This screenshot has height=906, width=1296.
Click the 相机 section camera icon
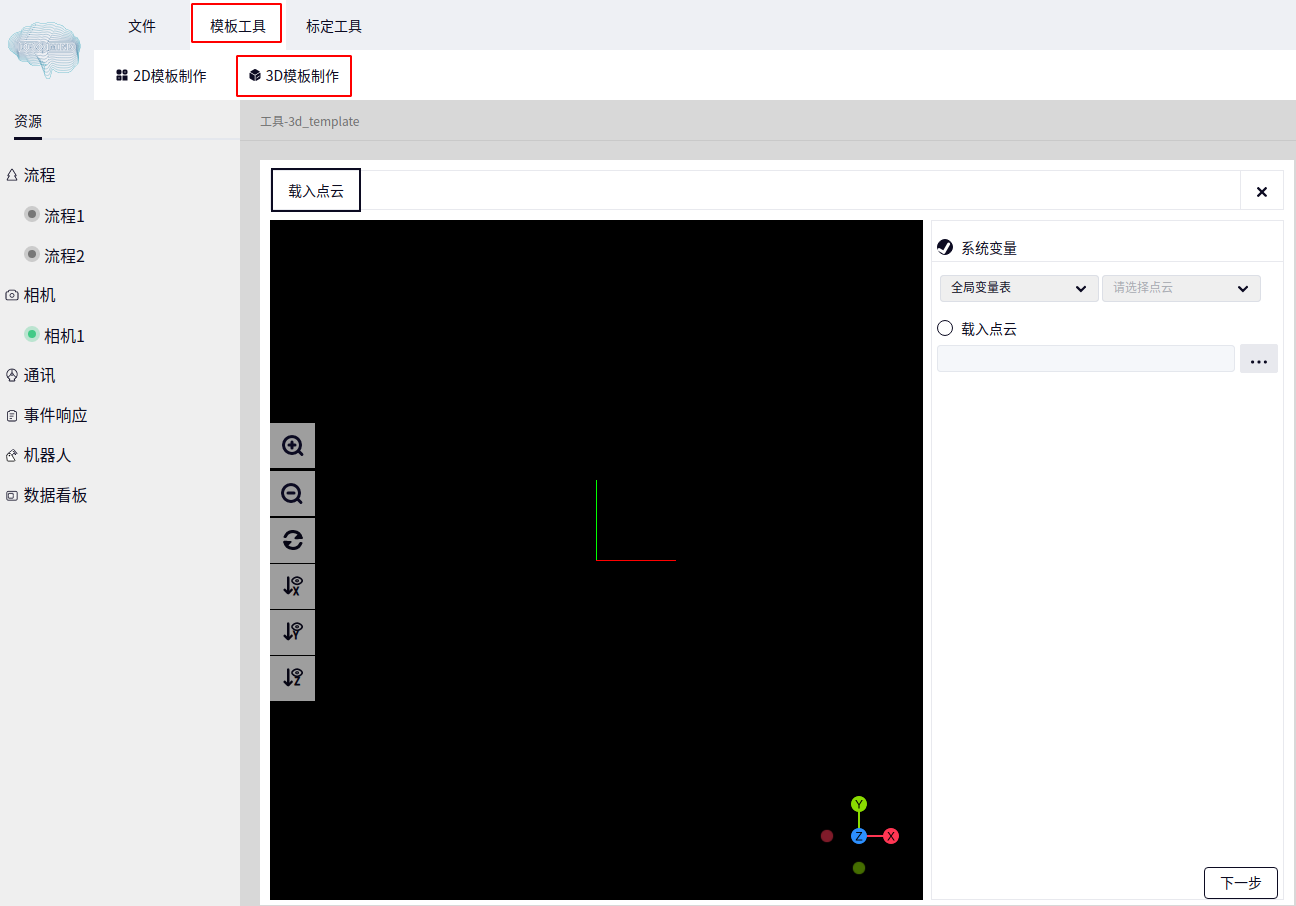point(12,295)
